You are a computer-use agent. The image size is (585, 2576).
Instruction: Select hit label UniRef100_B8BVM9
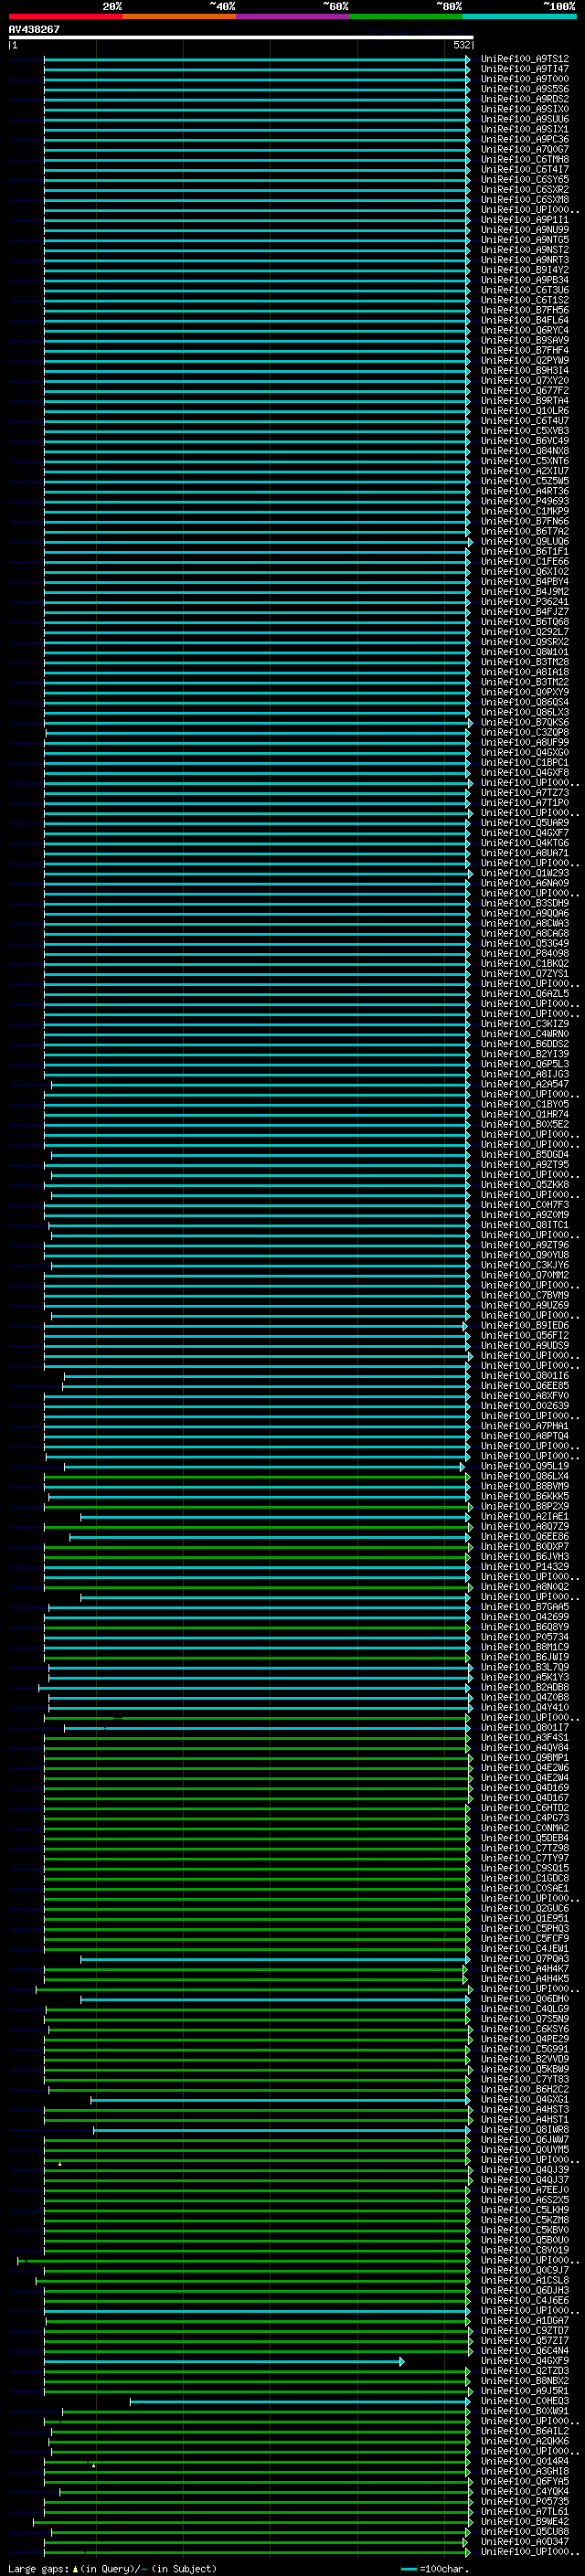(x=524, y=1486)
